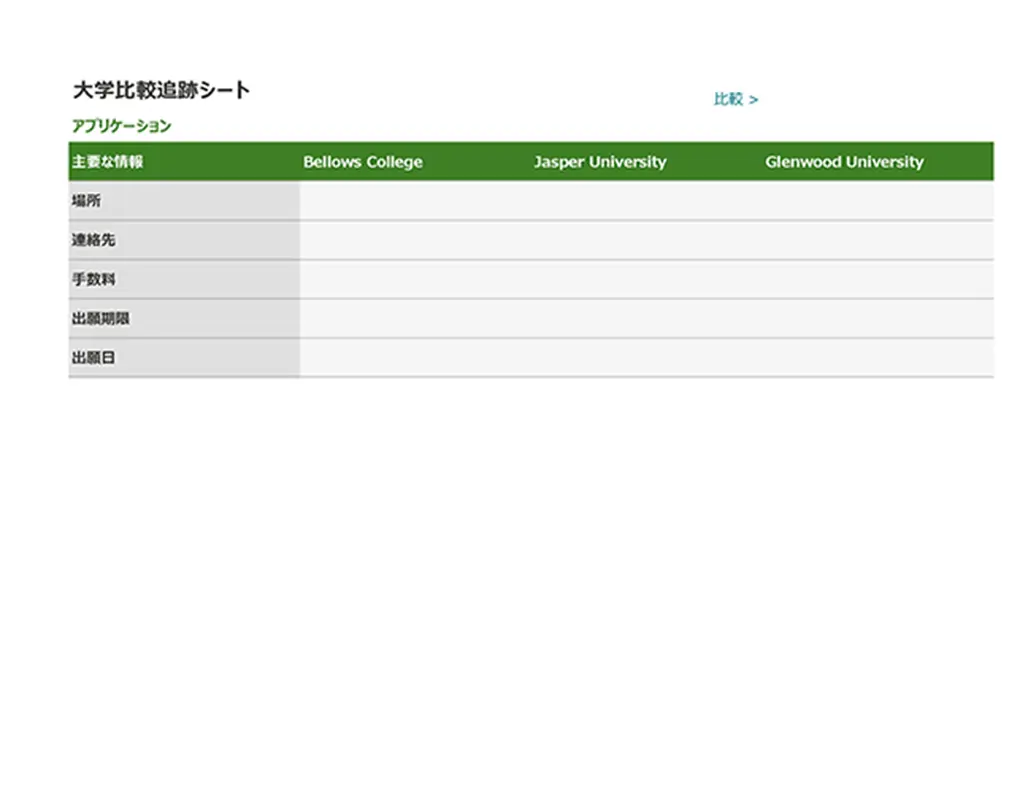Screen dimensions: 1028x800
Task: Click Jasper University cell in 出願期限 row
Action: click(646, 319)
